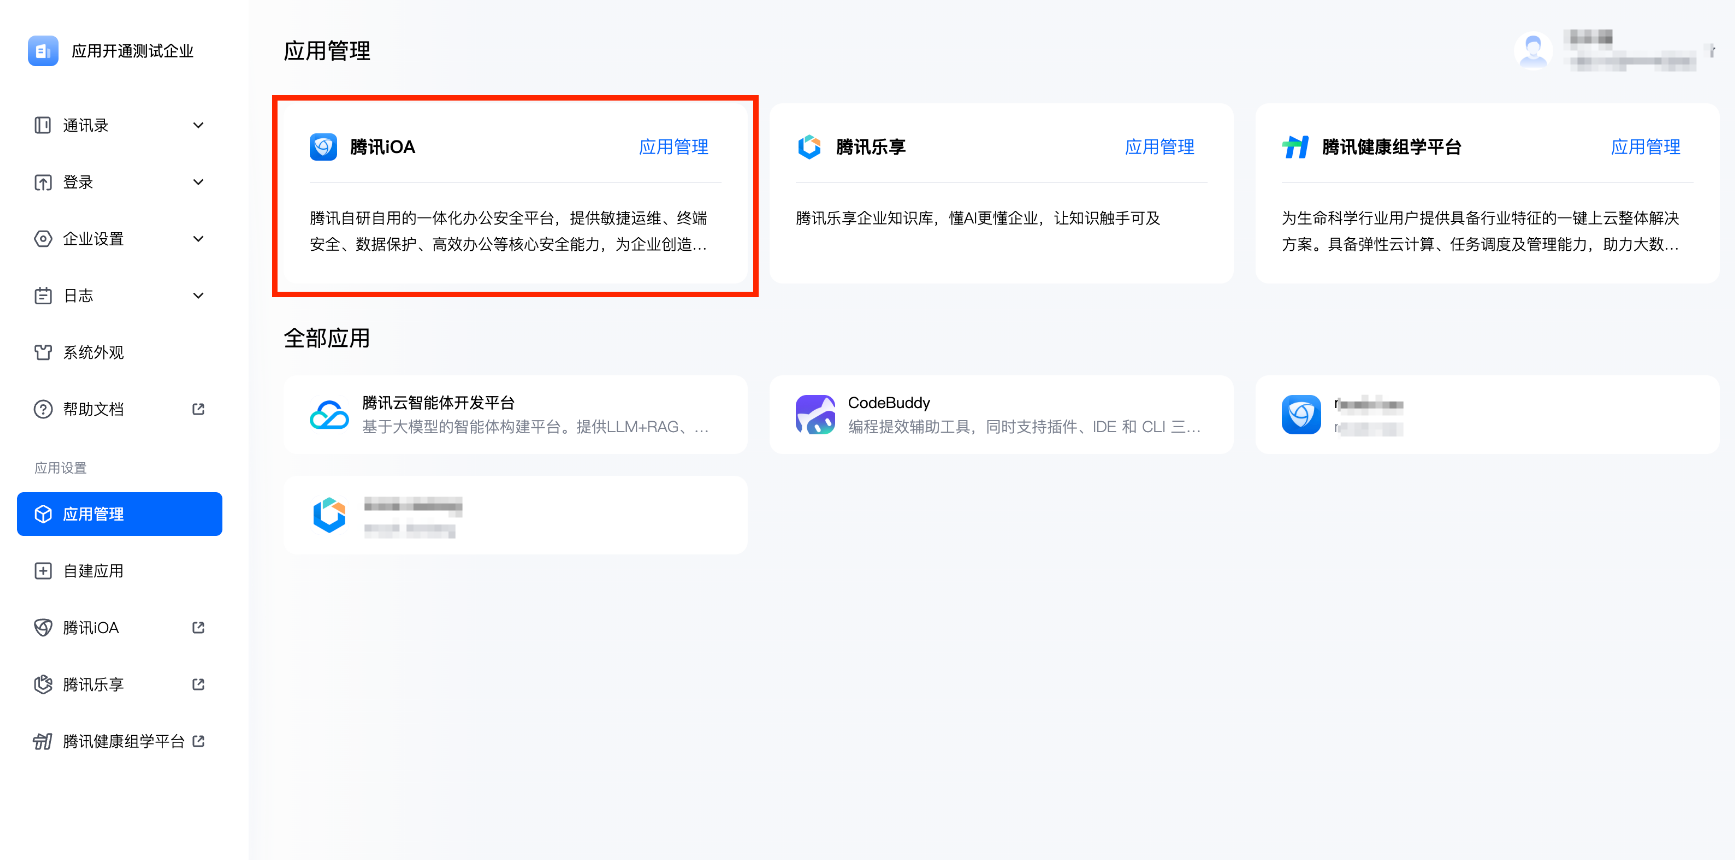Open 腾讯健康组学平台 in the sidebar
The height and width of the screenshot is (860, 1735).
pos(119,741)
